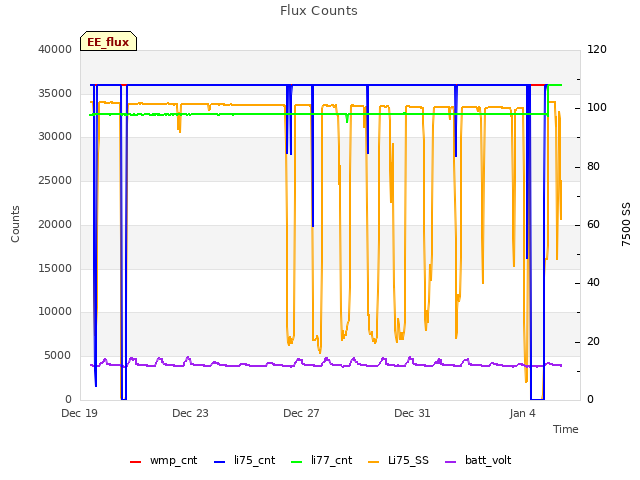
Task: Click the 10000 left axis value
Action: [x=55, y=311]
